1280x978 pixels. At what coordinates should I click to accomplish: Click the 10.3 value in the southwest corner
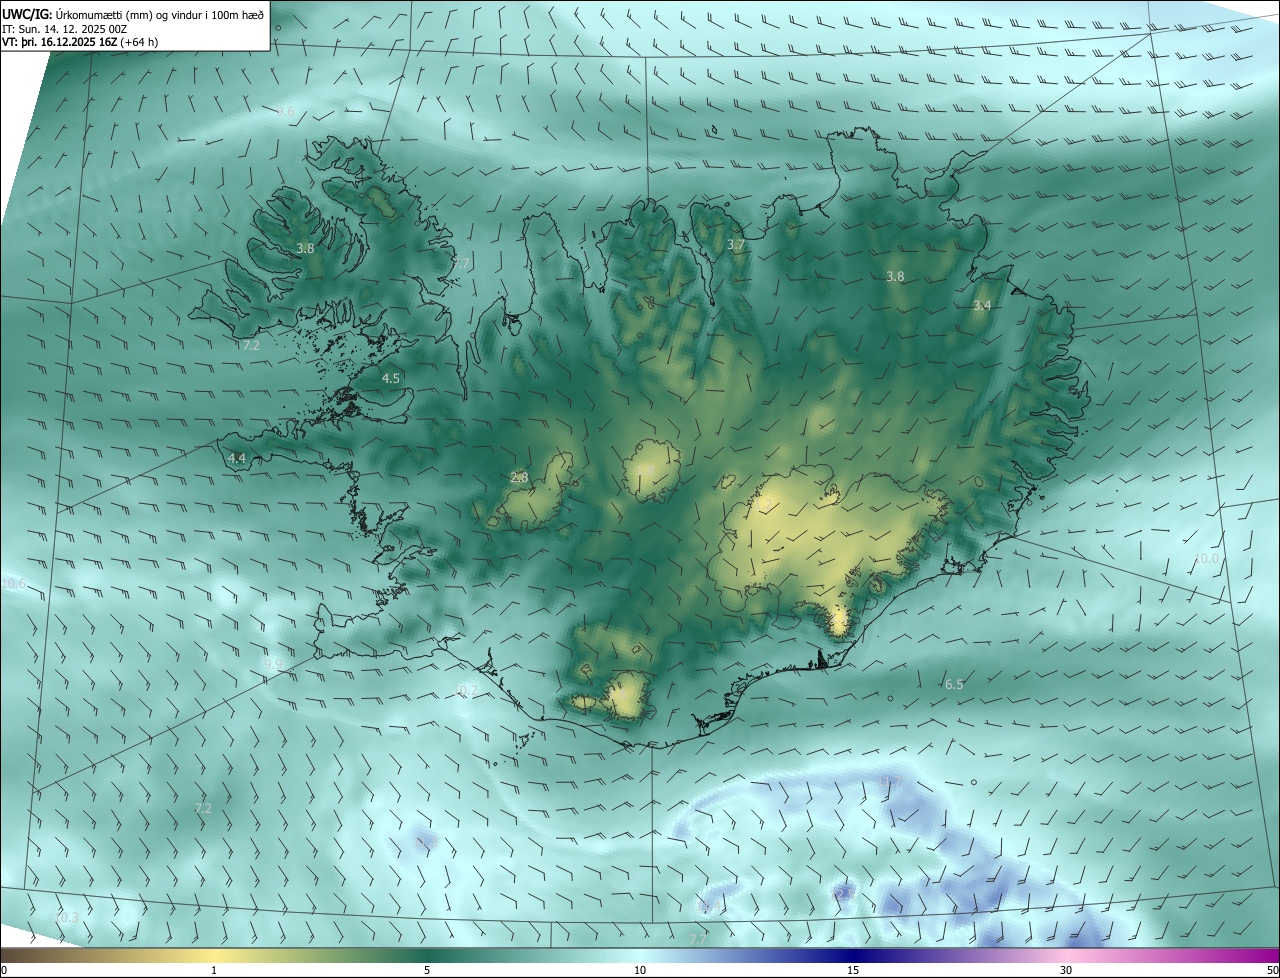[66, 917]
